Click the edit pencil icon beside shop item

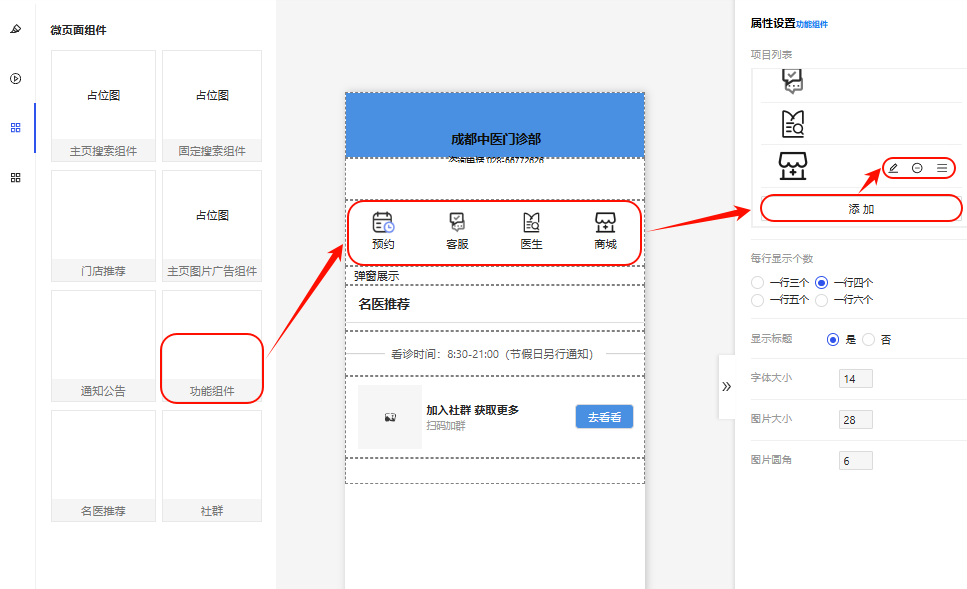[893, 168]
